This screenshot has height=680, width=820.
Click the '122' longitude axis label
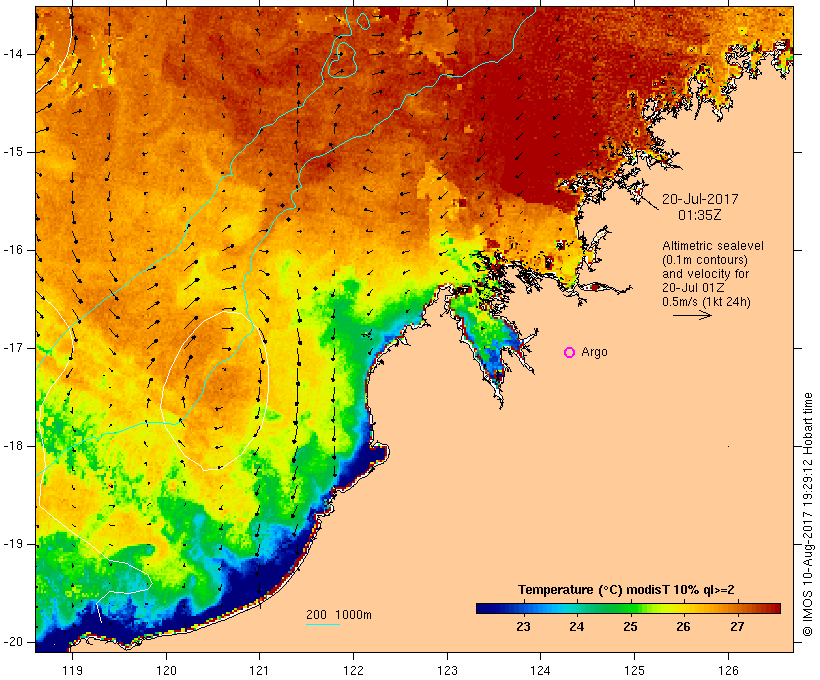coord(354,670)
